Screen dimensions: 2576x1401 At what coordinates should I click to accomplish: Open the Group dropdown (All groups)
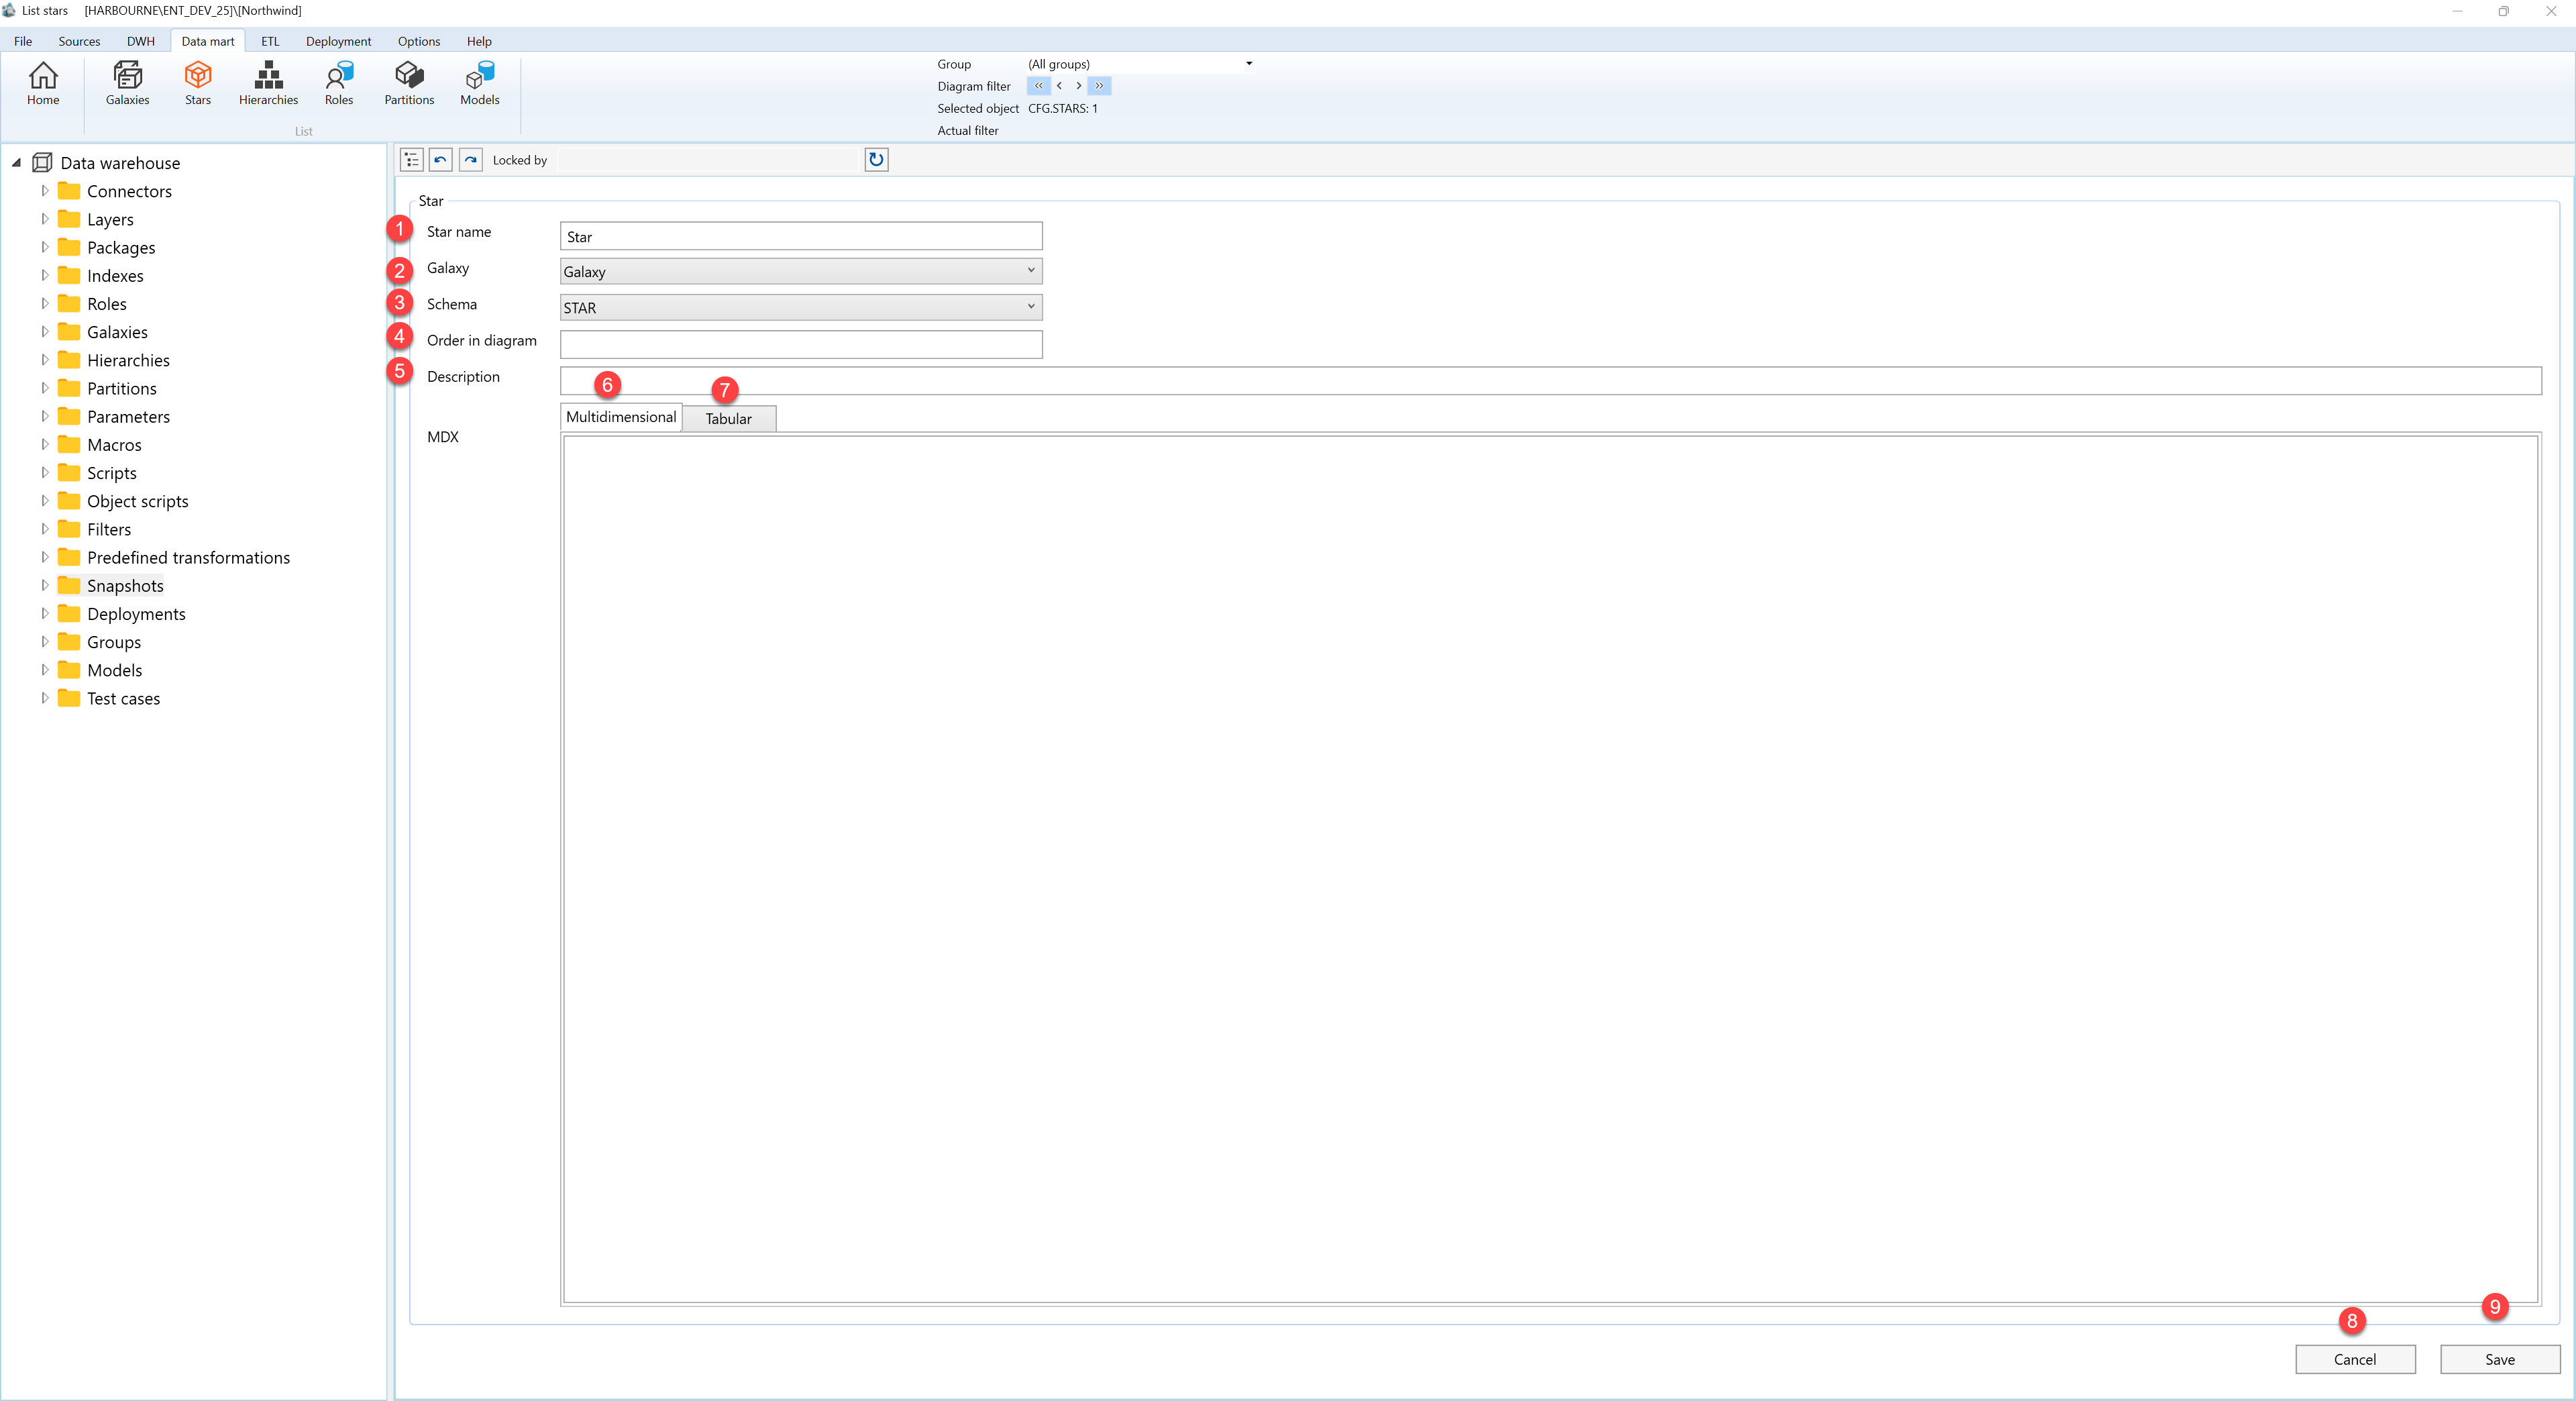click(1140, 64)
